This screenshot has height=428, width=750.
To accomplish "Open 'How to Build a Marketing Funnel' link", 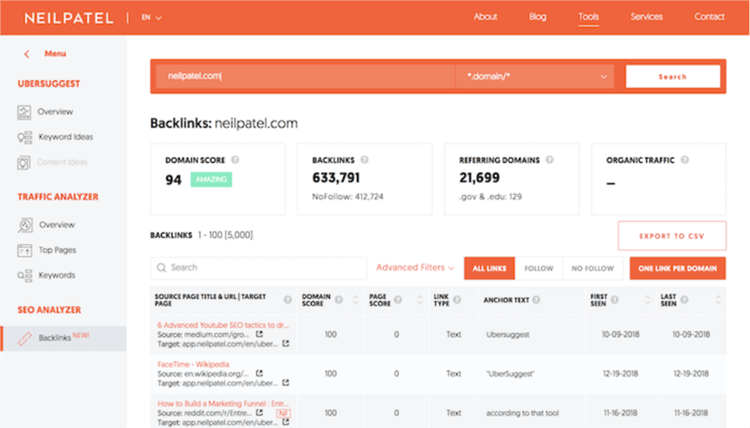I will 223,403.
